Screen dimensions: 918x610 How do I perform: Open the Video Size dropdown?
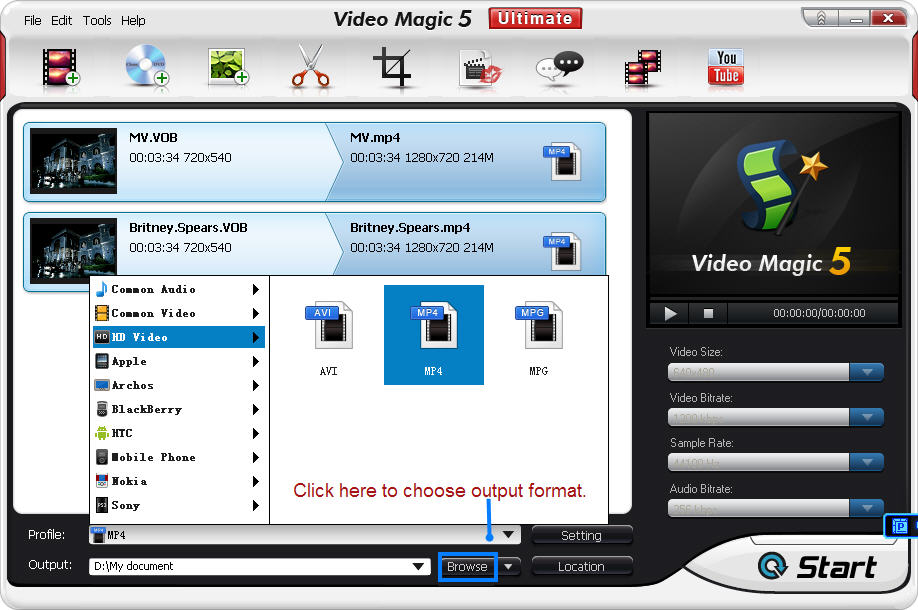(x=867, y=372)
